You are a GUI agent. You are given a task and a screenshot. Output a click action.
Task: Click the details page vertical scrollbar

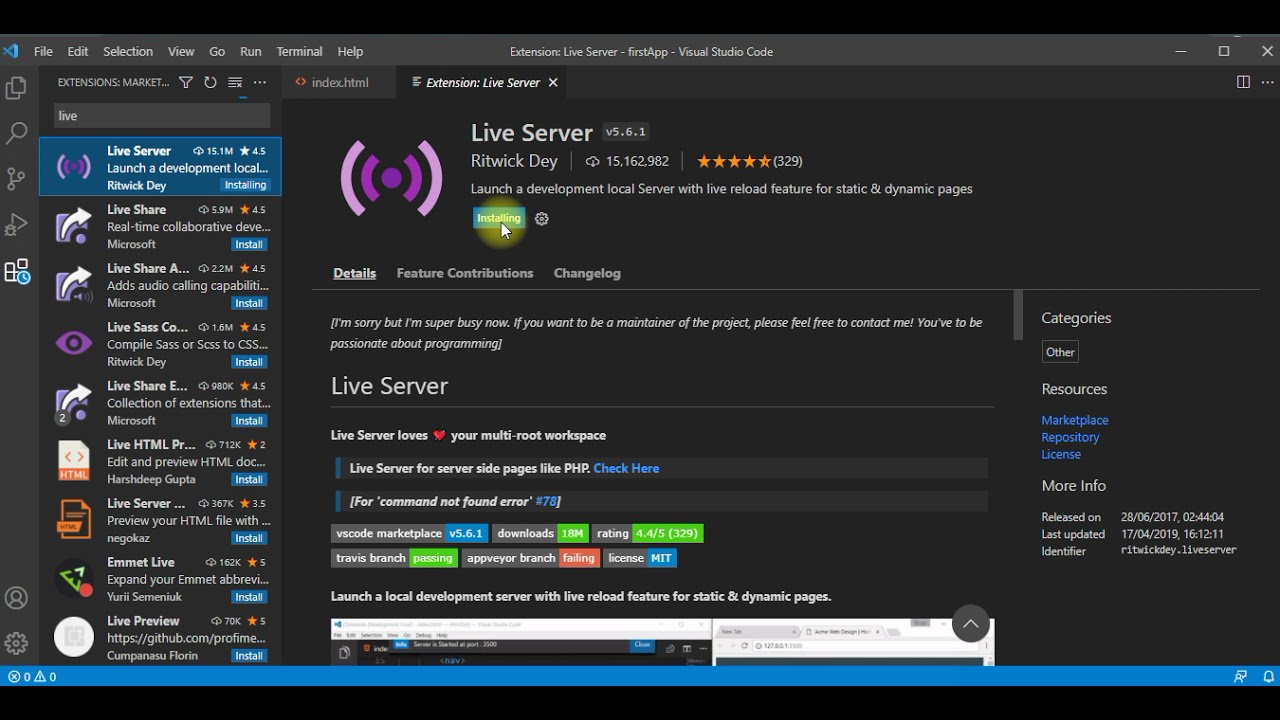click(x=1018, y=316)
